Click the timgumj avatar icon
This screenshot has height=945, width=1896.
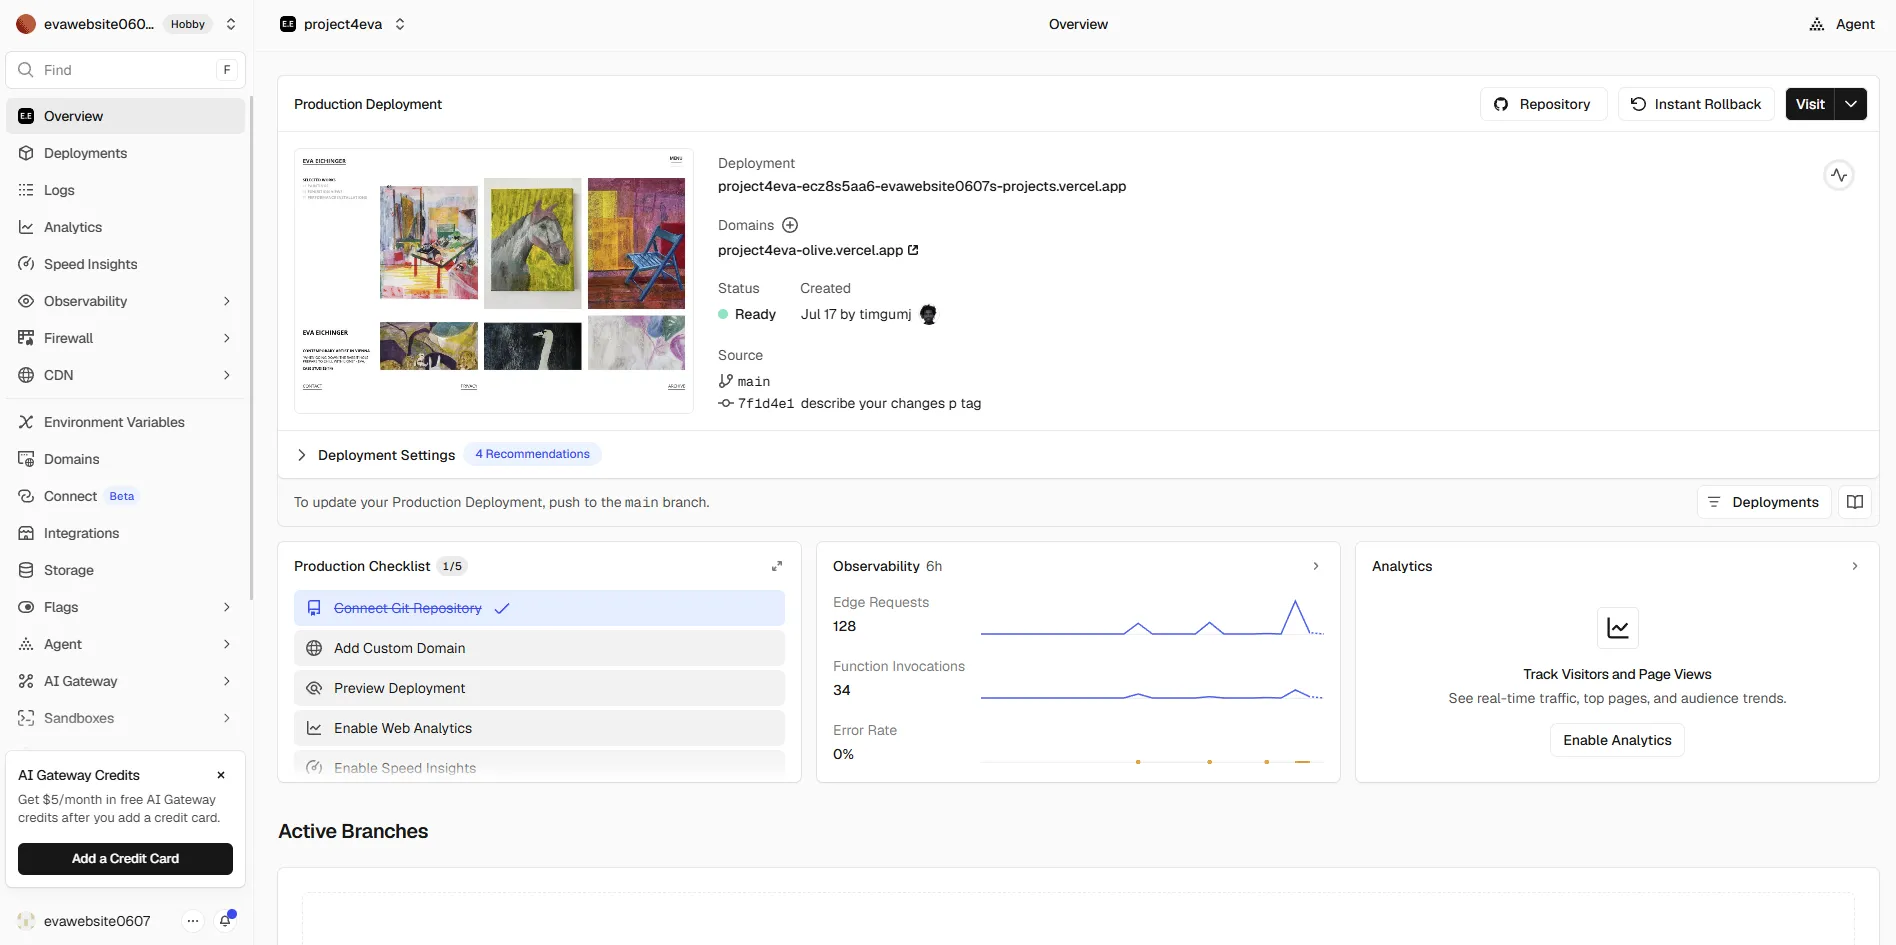pyautogui.click(x=928, y=314)
